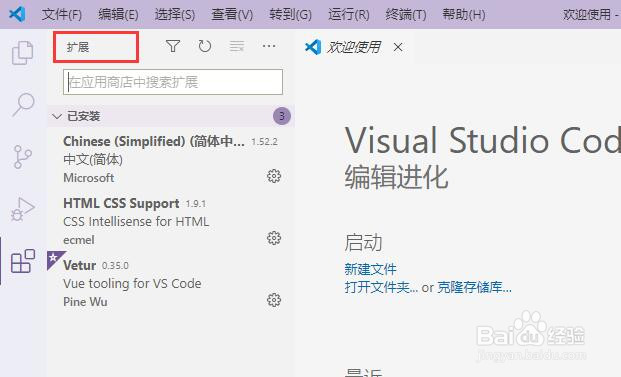Open the 转到(G) menu
The height and width of the screenshot is (377, 621).
tap(290, 15)
